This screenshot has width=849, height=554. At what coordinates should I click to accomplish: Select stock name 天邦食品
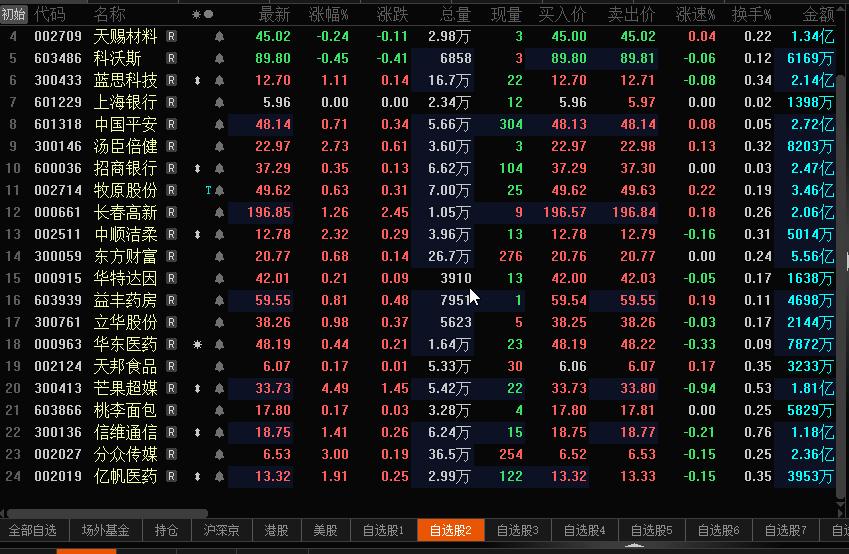(x=126, y=367)
